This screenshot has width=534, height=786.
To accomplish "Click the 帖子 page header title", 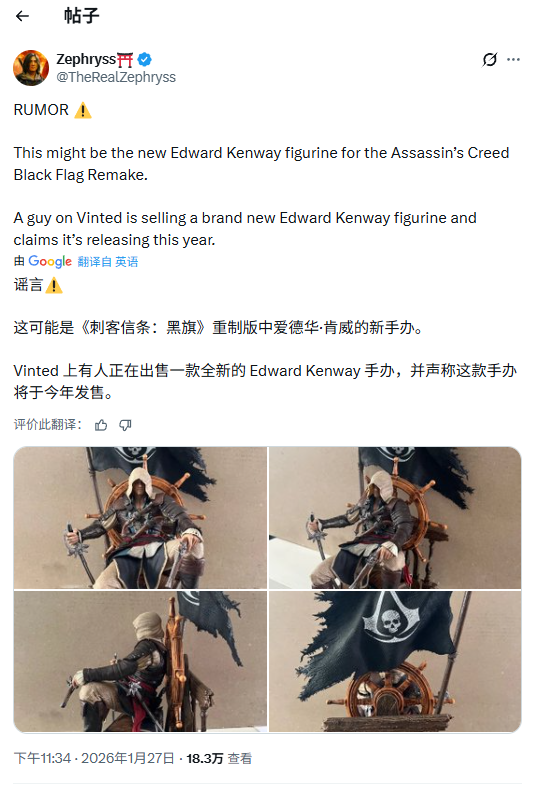I will pos(81,16).
